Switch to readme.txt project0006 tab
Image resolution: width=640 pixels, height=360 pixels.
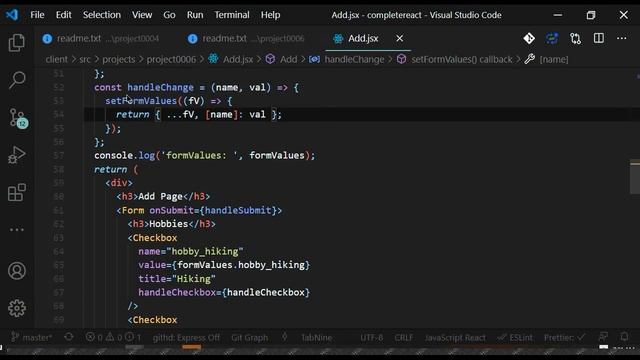coord(246,38)
